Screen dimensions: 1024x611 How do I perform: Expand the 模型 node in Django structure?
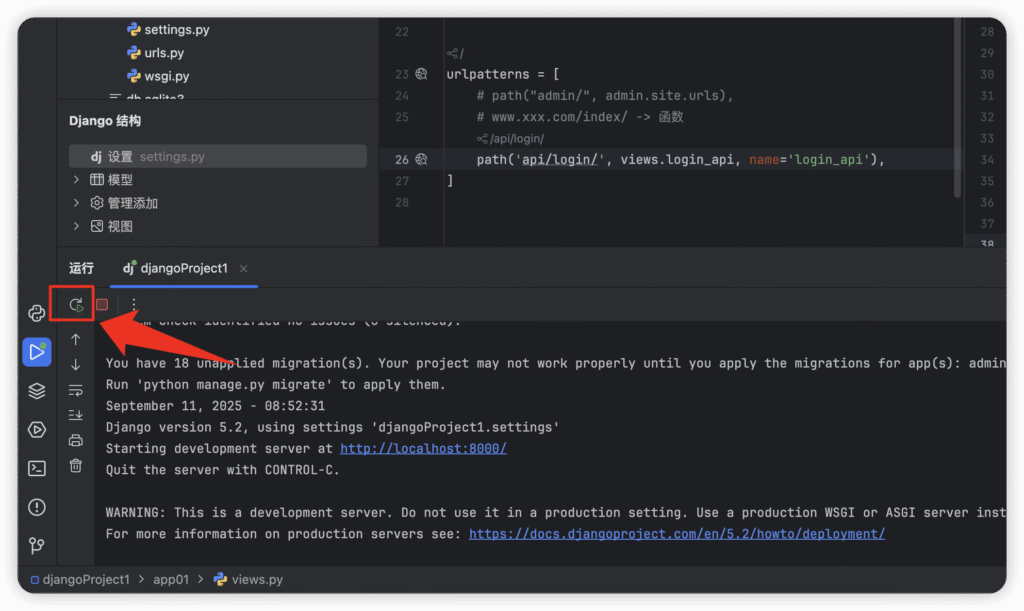77,180
